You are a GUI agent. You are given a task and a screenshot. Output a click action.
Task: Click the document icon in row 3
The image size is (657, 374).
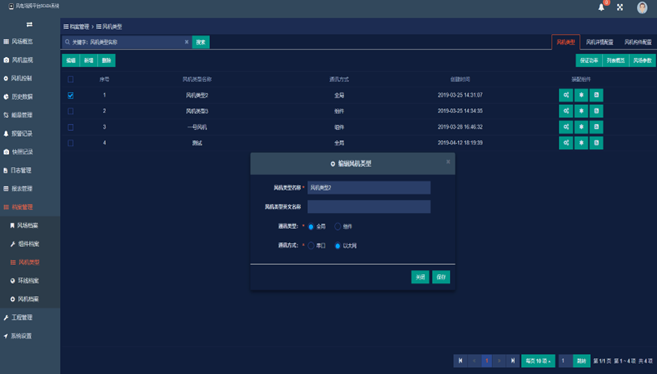coord(596,127)
